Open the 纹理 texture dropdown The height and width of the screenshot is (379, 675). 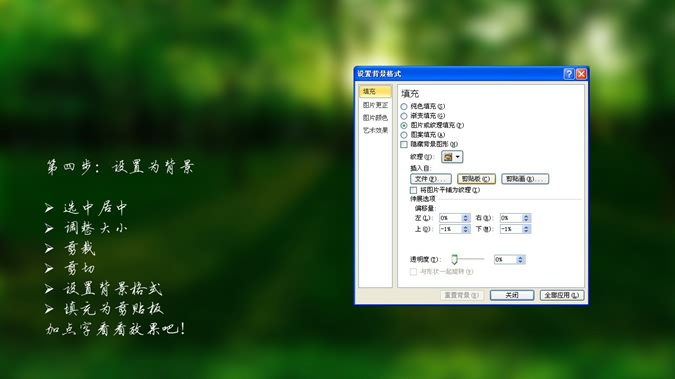tap(452, 157)
